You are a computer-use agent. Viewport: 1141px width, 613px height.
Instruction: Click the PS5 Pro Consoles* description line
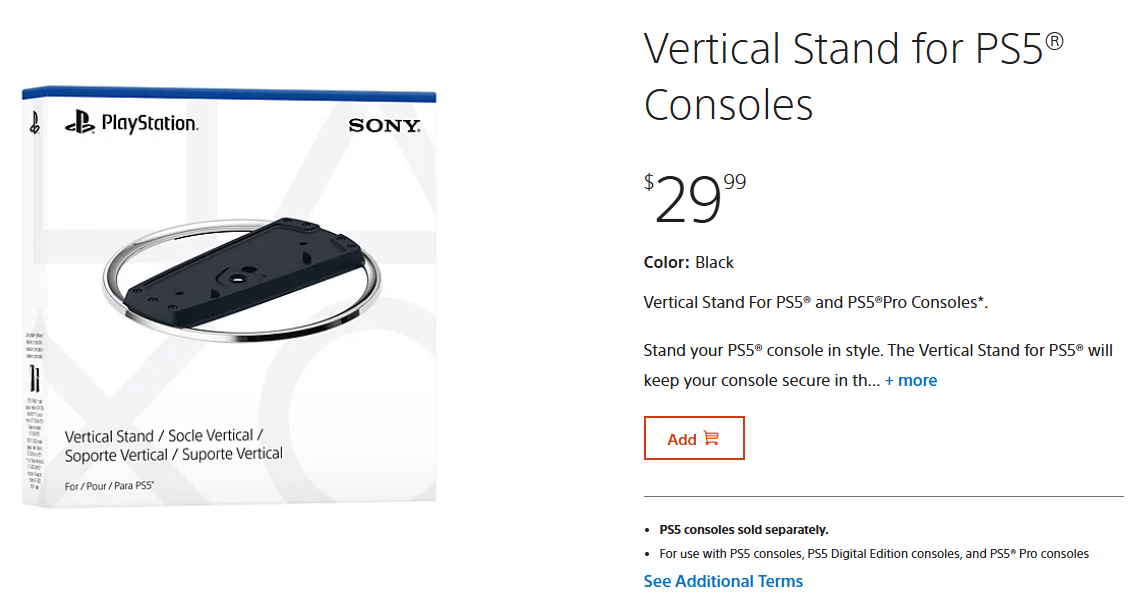tap(816, 302)
